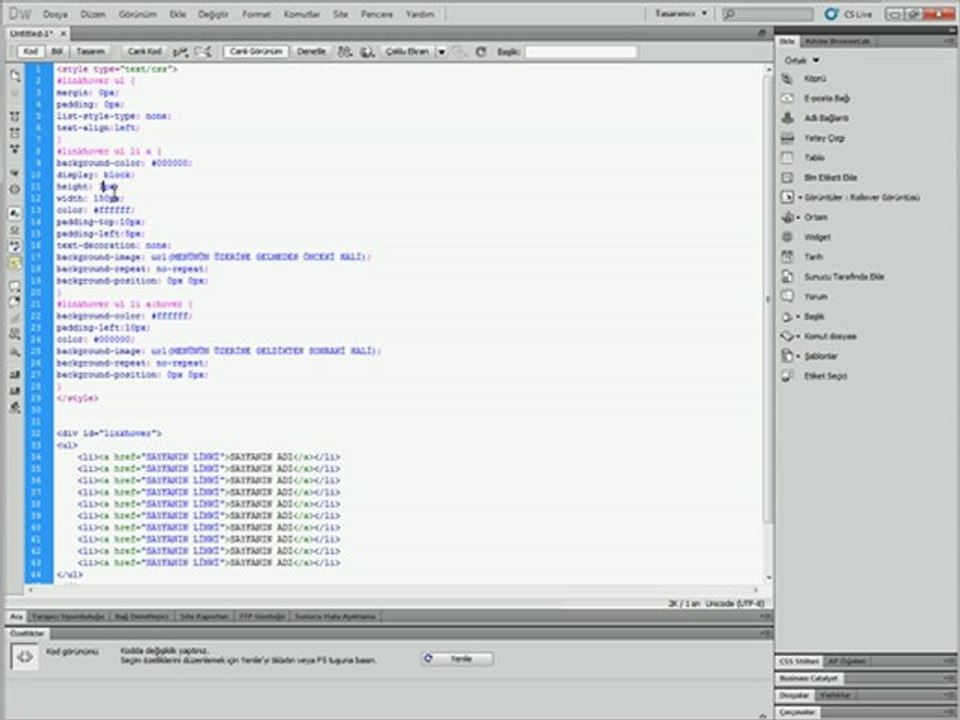Click Sunucu Tarafında Ekle icon

(x=787, y=277)
